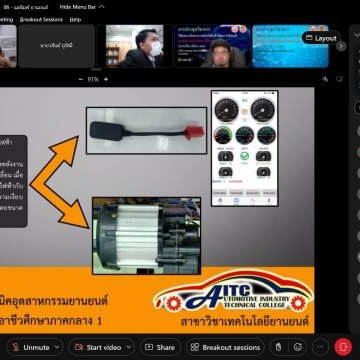The width and height of the screenshot is (360, 360).
Task: Open the Breakout Sessions menu
Action: coord(41,19)
